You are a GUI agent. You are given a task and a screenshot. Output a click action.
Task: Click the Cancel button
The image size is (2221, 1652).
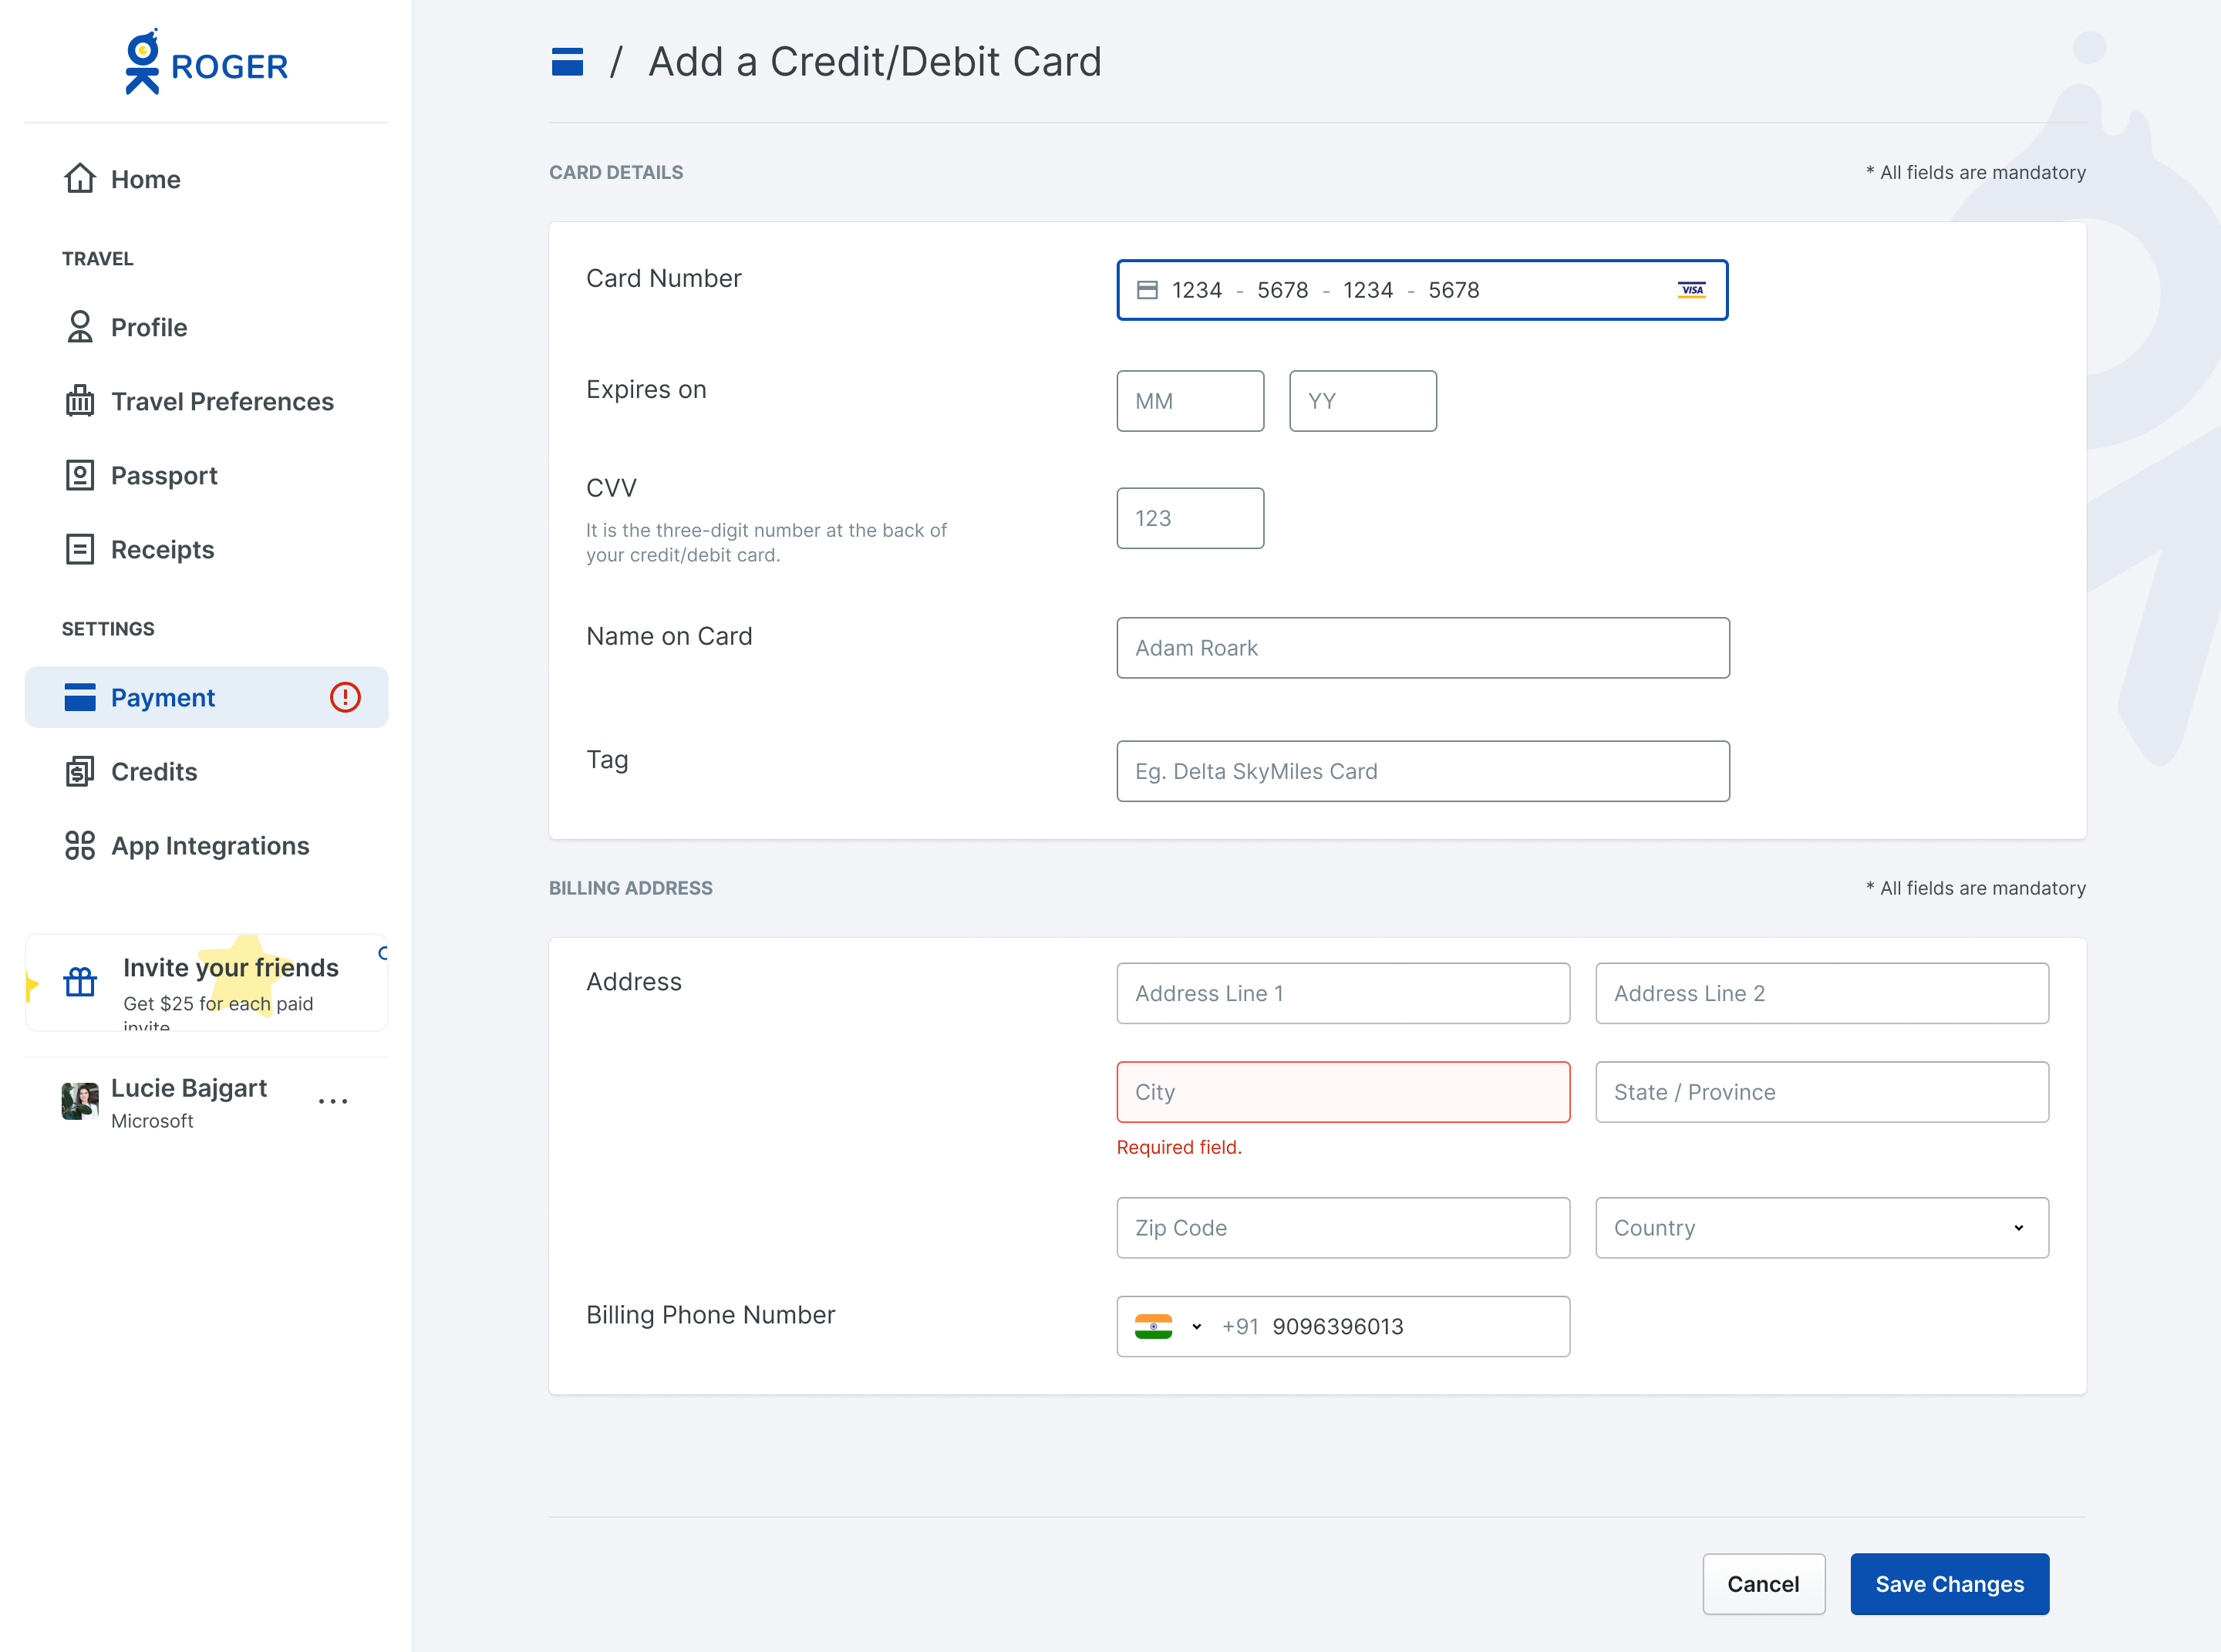(1763, 1583)
